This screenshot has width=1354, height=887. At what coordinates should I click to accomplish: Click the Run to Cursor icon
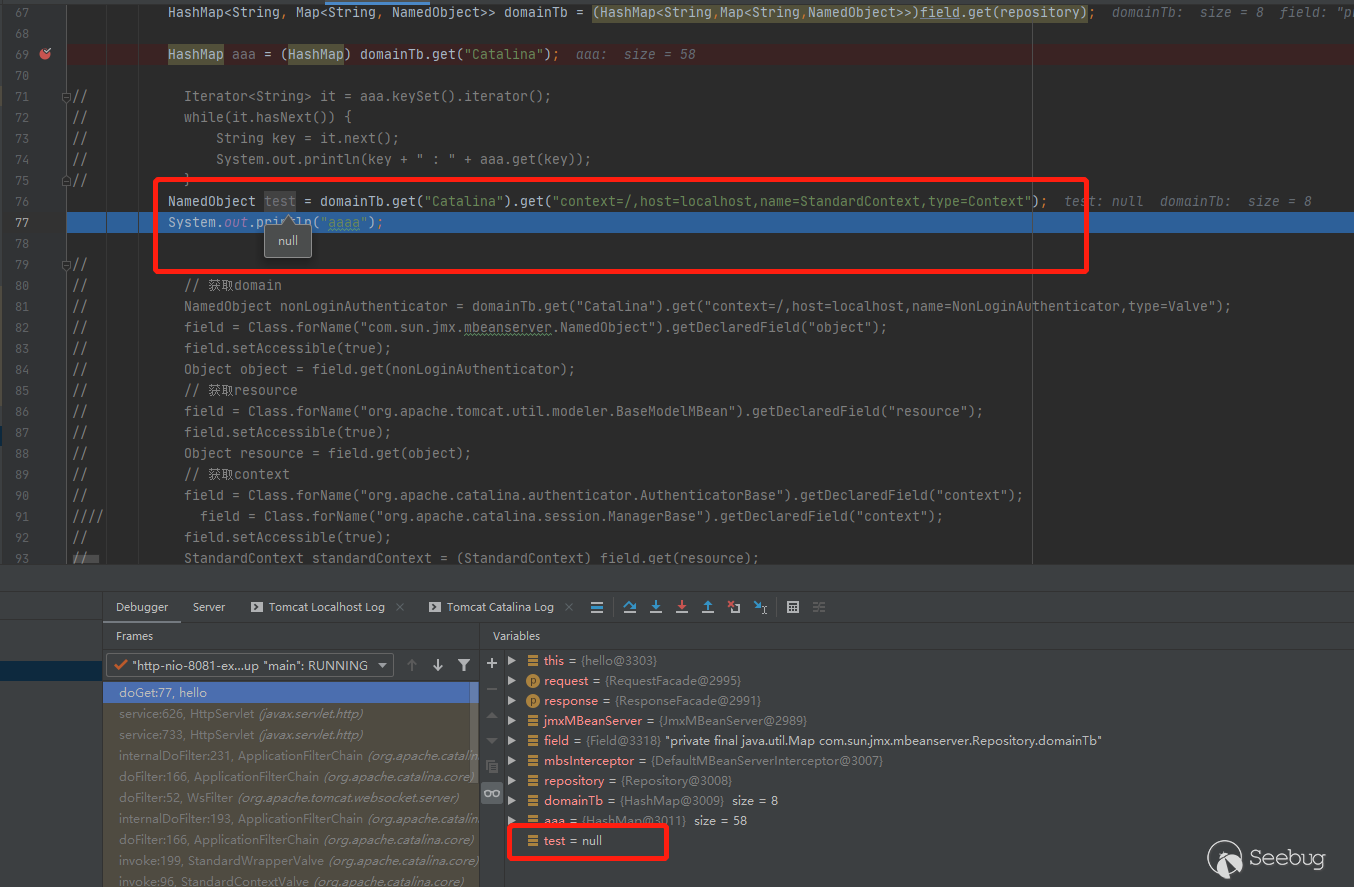point(760,607)
